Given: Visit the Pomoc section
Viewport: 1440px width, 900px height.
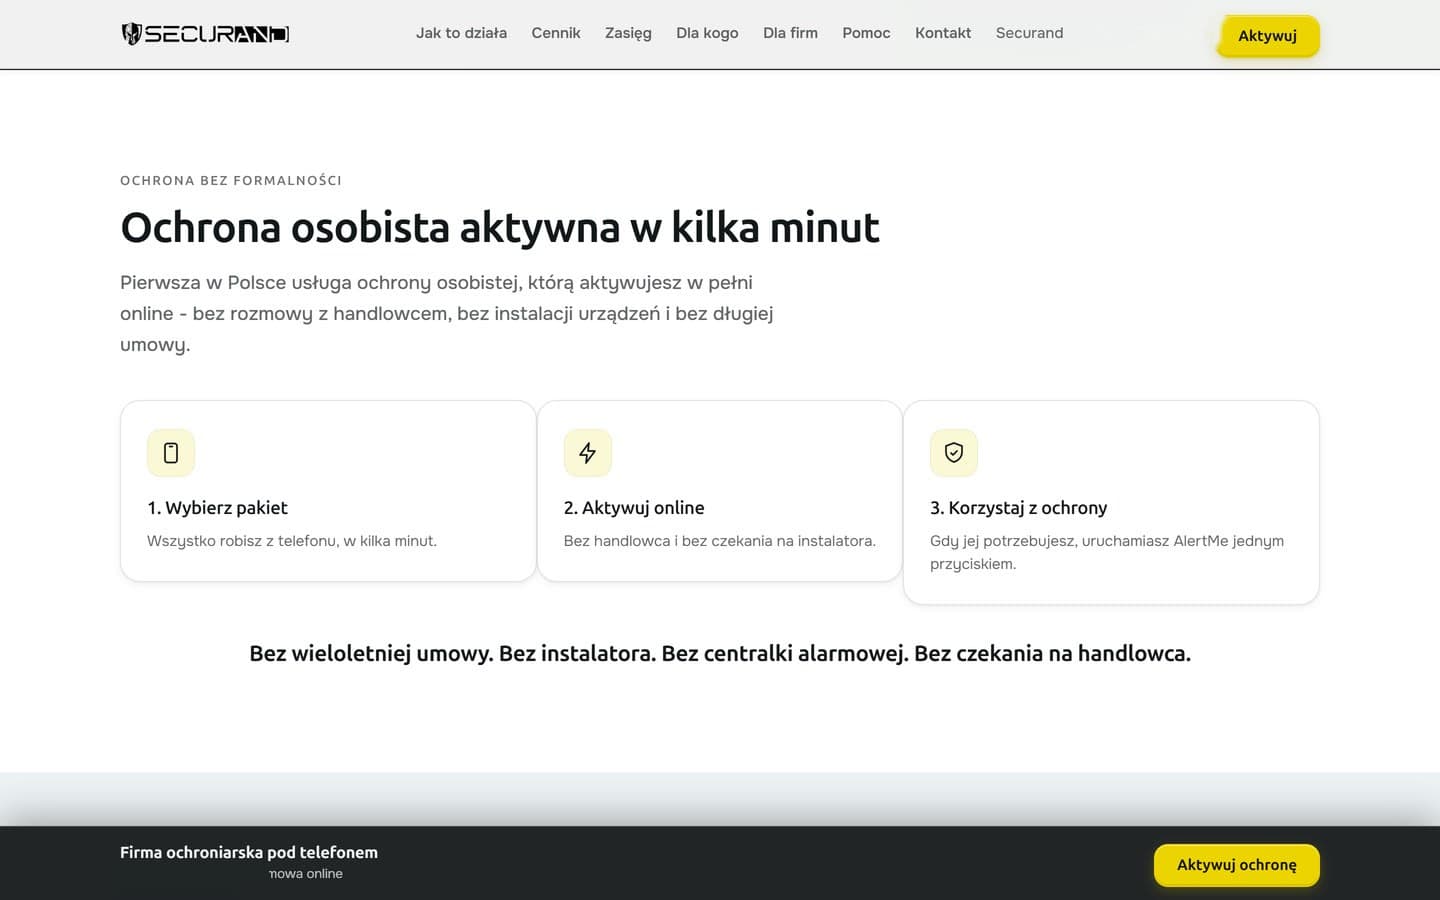Looking at the screenshot, I should (x=866, y=33).
